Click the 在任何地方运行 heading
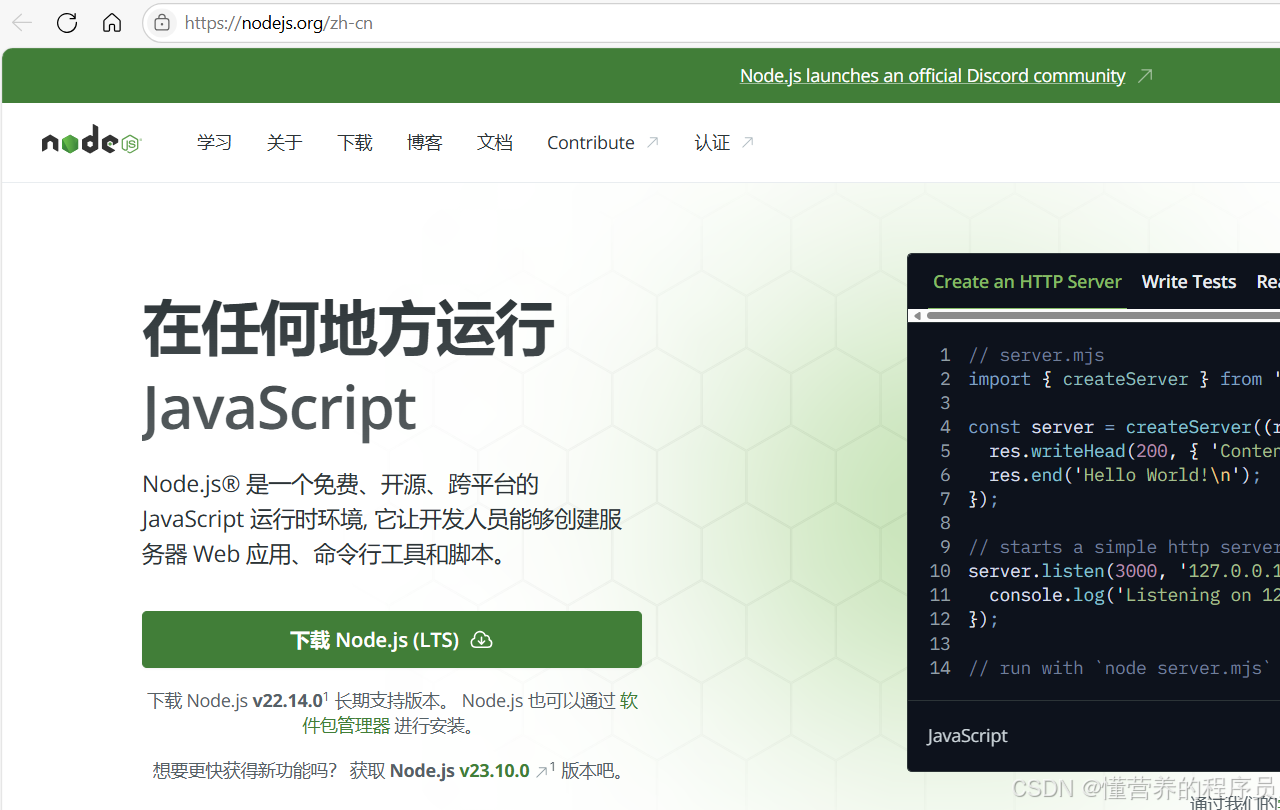 point(348,329)
